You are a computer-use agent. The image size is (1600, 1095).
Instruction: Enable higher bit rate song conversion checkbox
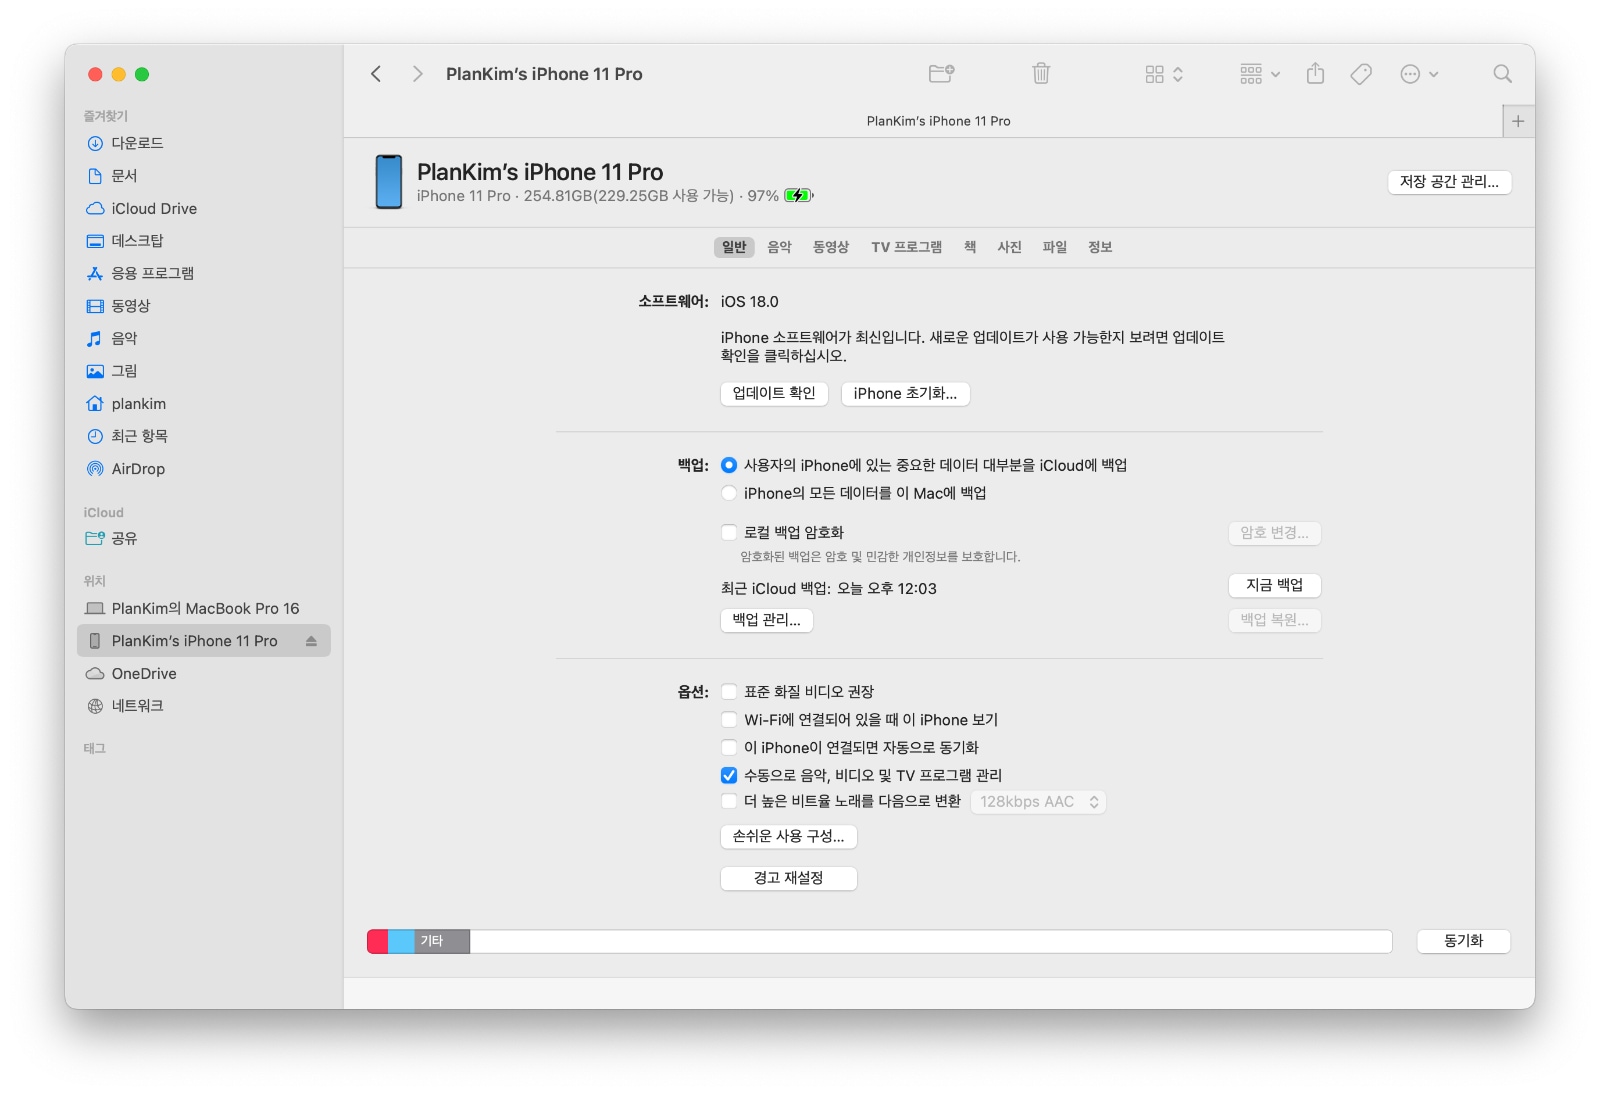tap(729, 801)
